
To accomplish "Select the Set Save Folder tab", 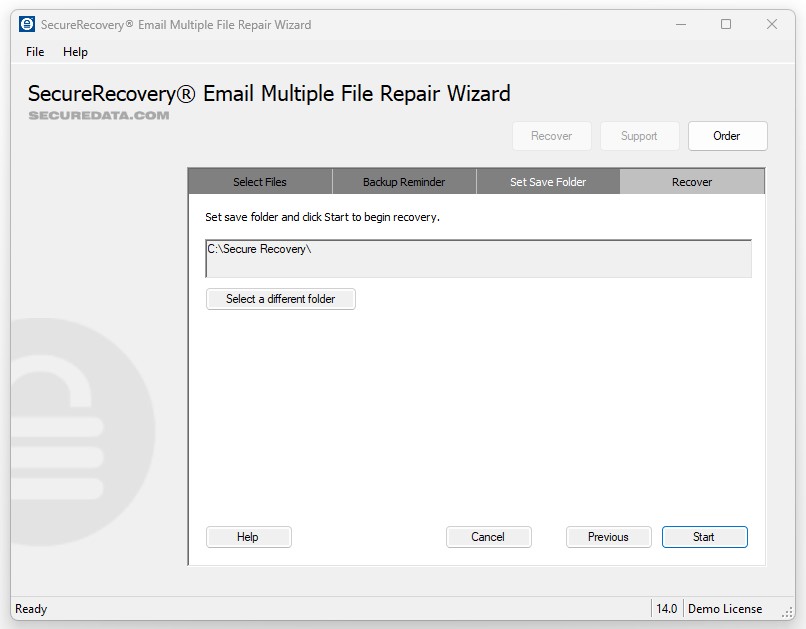I will click(548, 182).
